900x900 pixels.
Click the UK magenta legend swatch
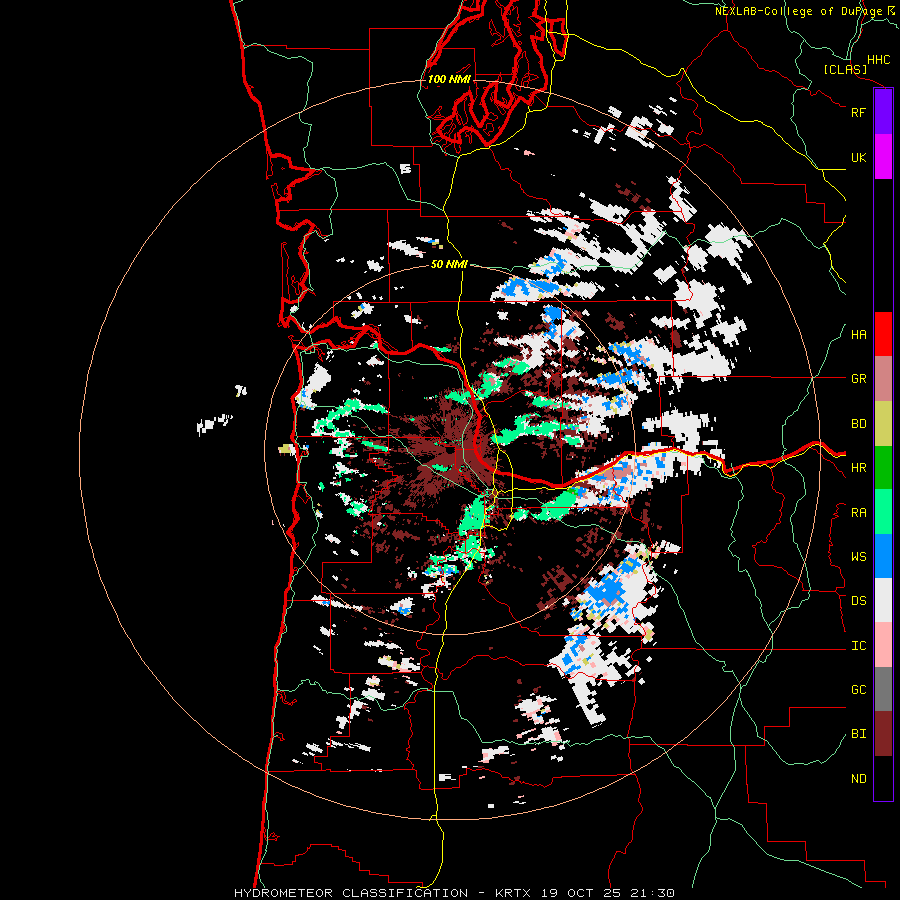pyautogui.click(x=883, y=157)
